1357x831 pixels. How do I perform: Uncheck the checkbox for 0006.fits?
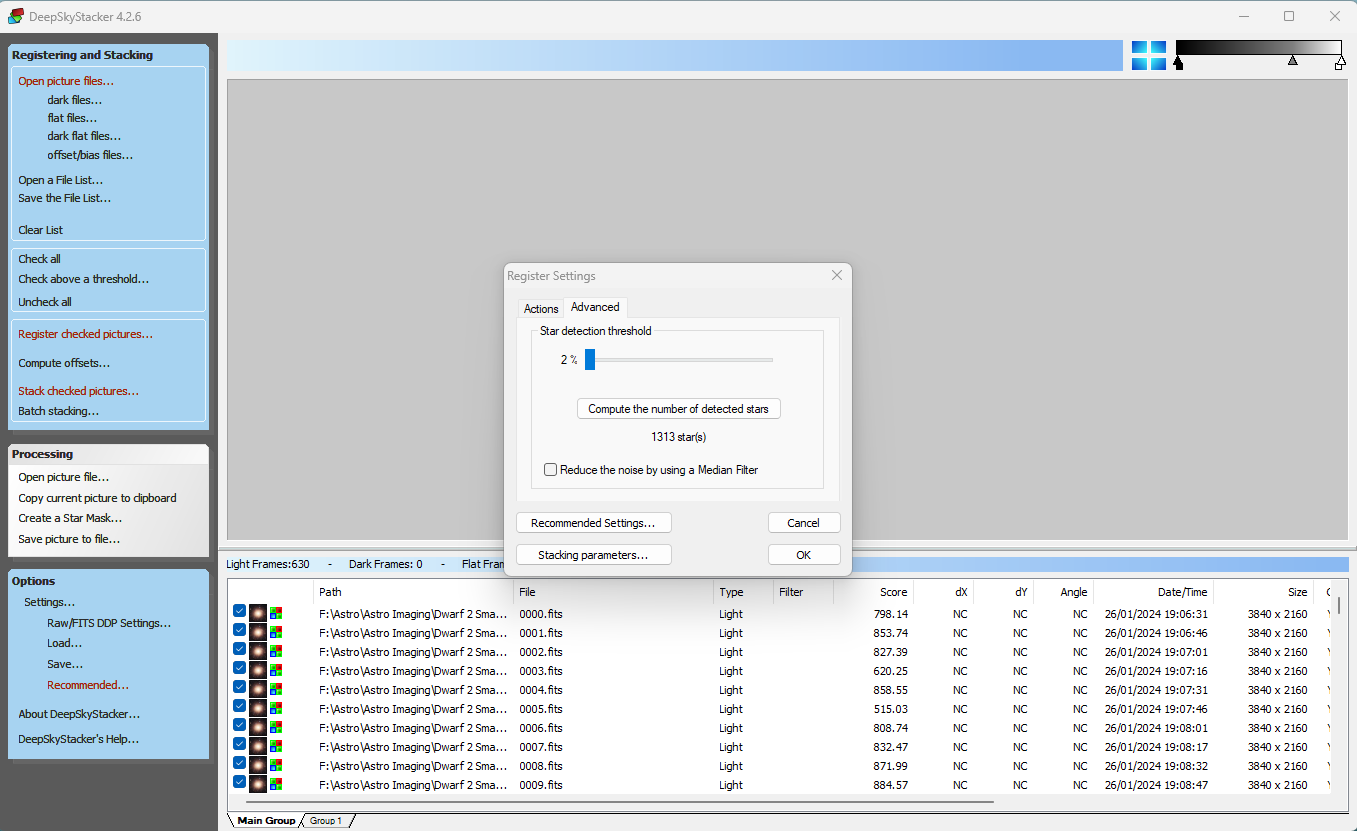pos(240,724)
